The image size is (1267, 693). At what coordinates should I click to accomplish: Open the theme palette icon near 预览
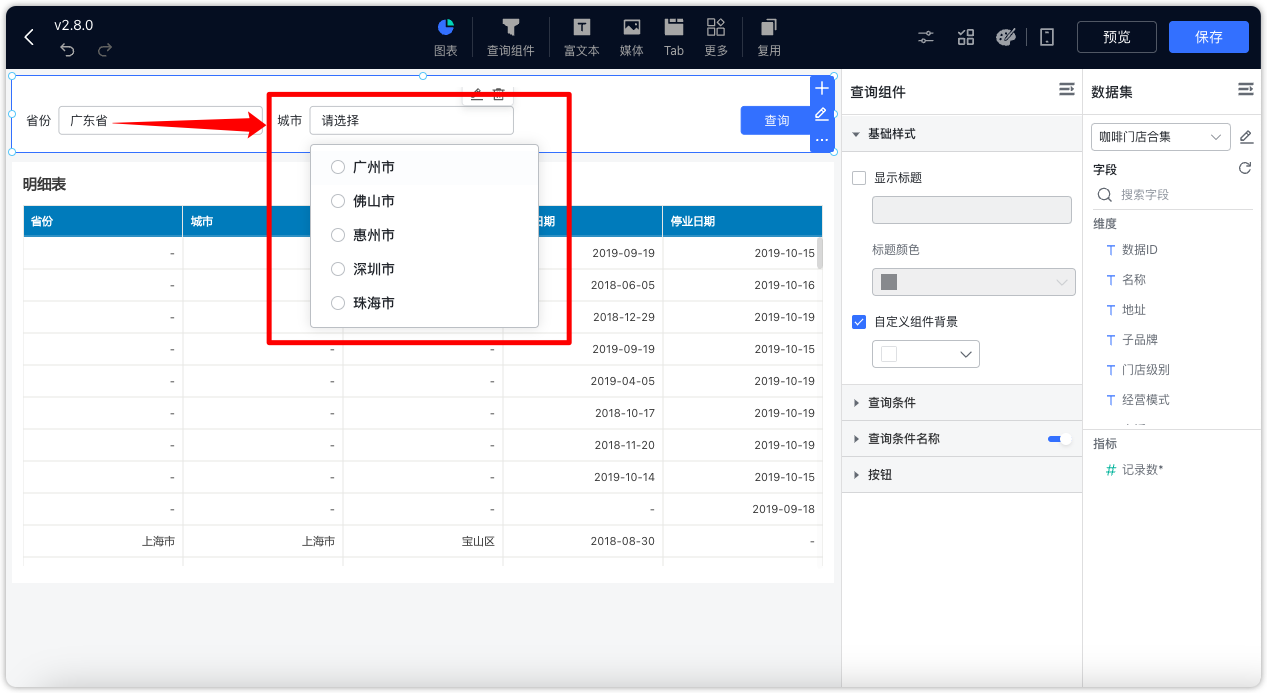click(1006, 36)
